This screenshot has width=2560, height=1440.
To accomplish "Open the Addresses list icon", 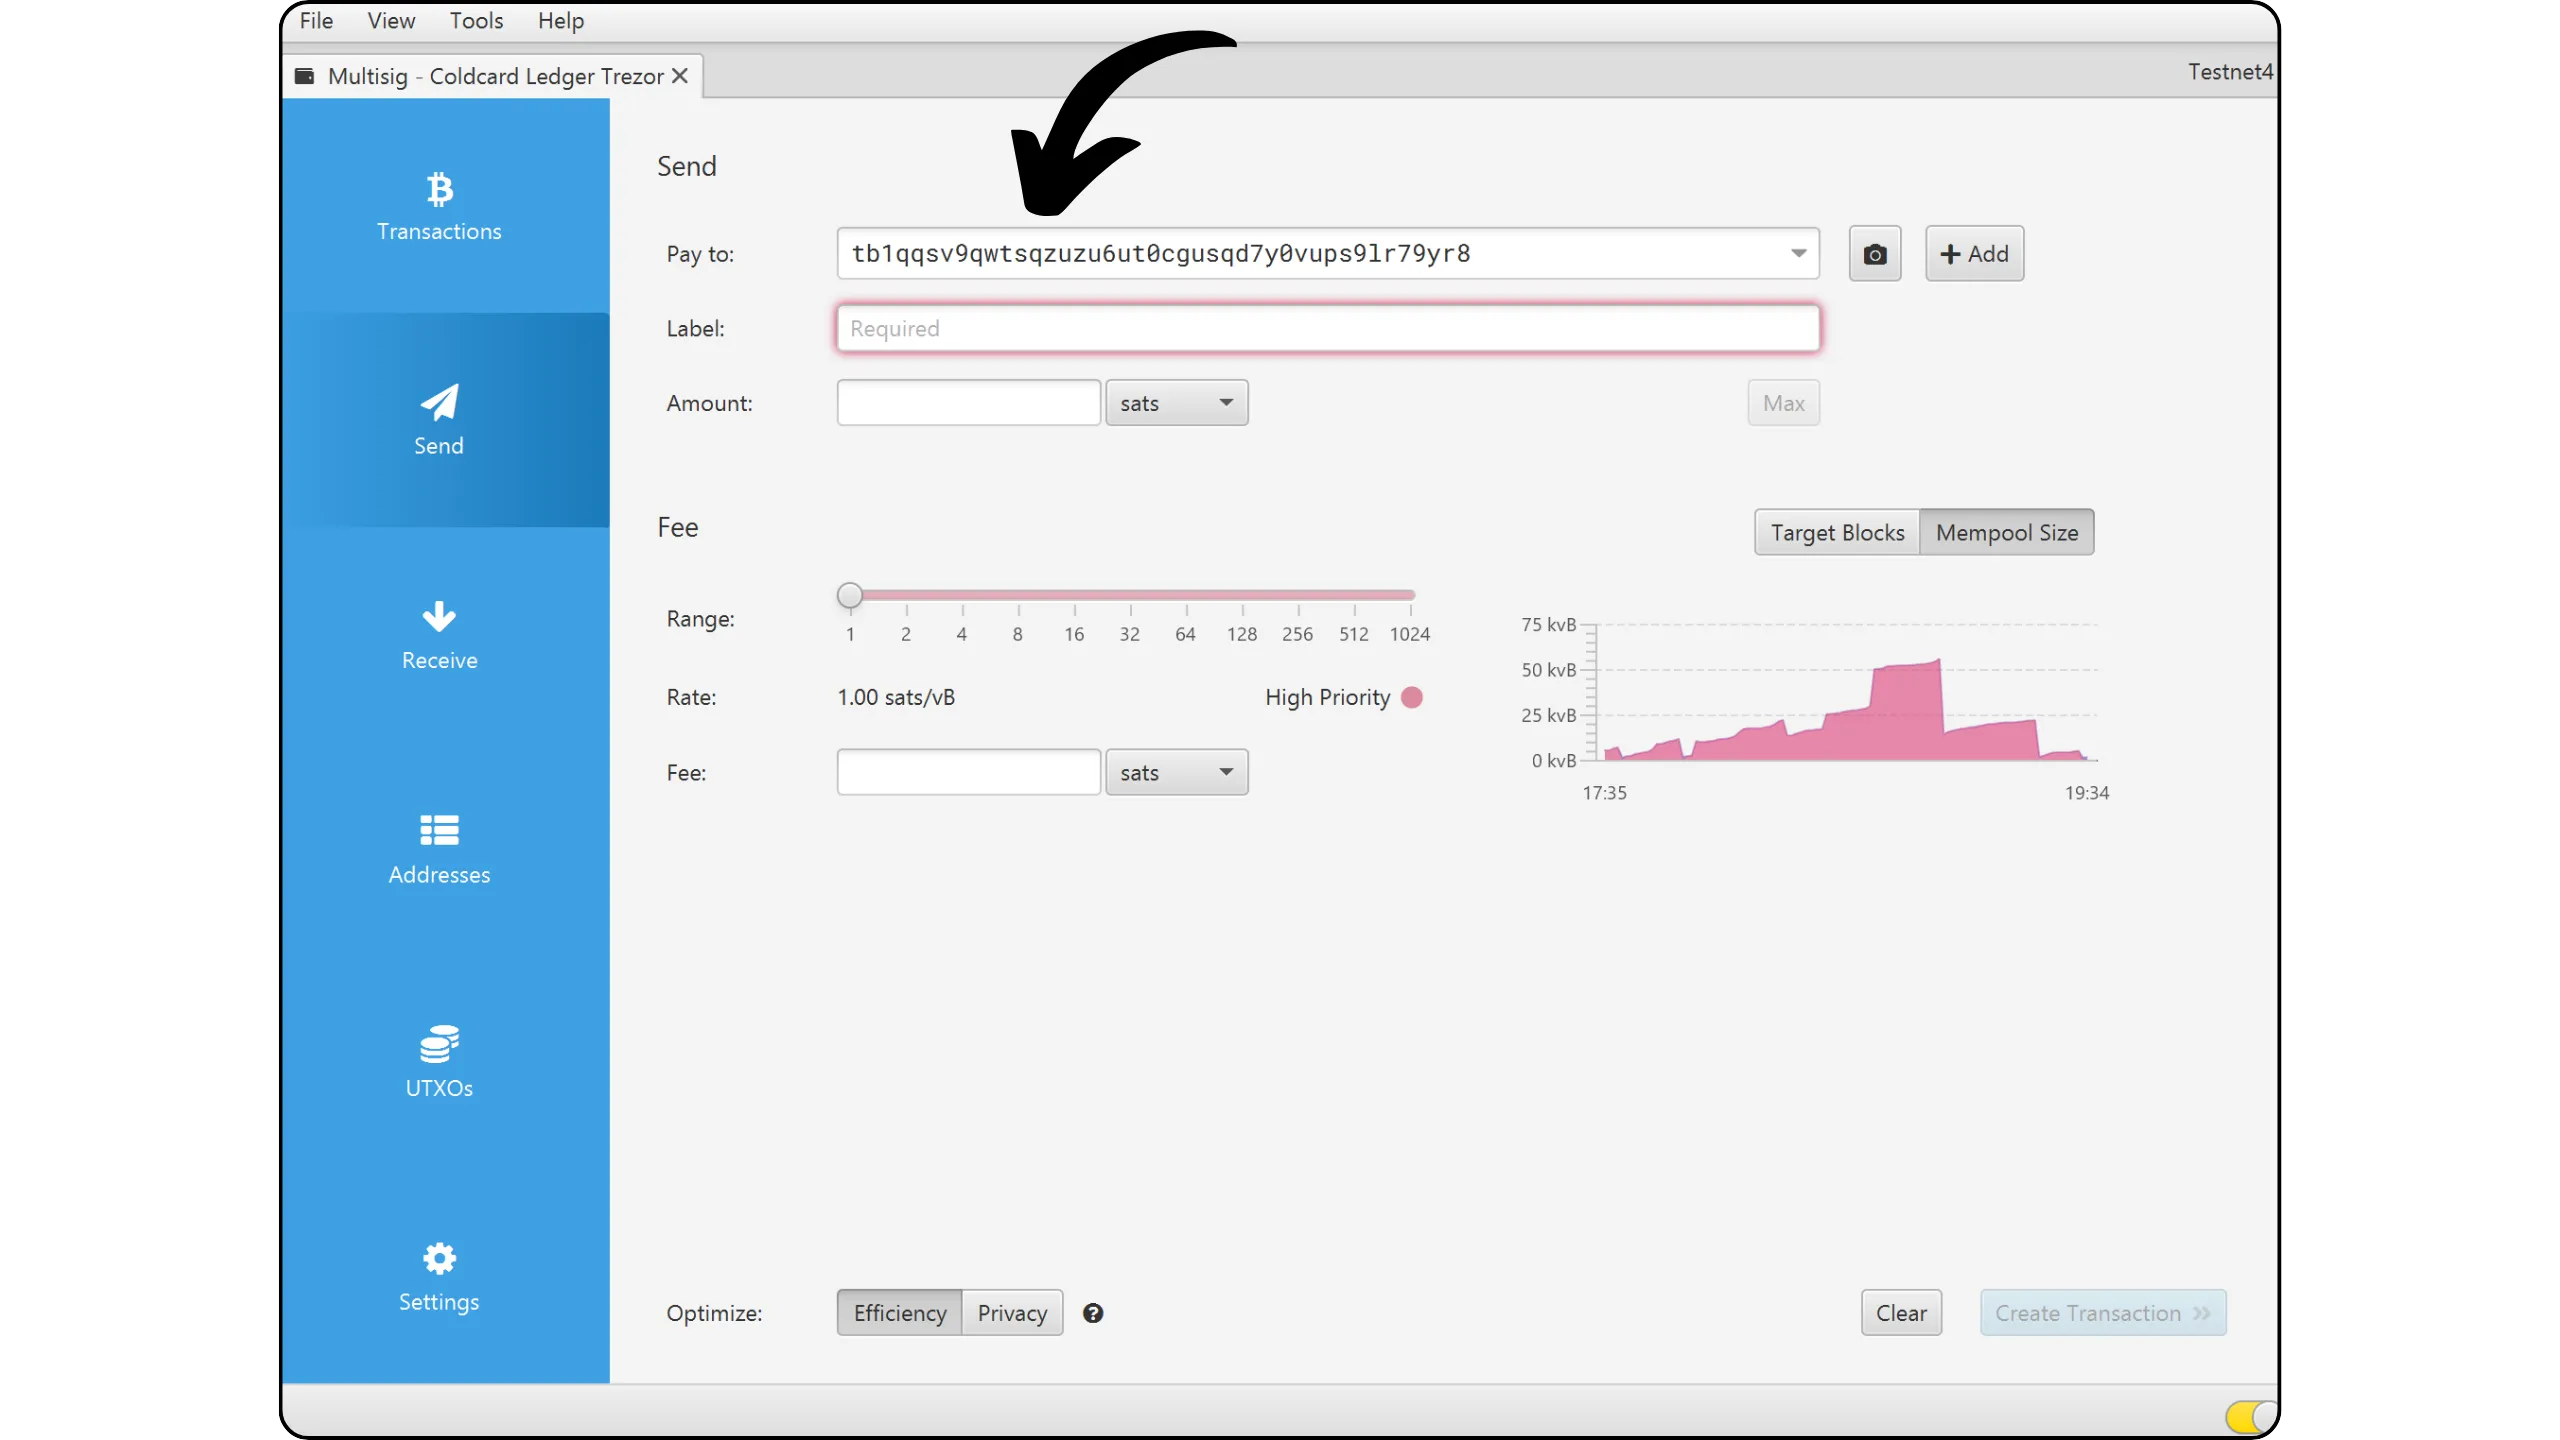I will tap(439, 831).
